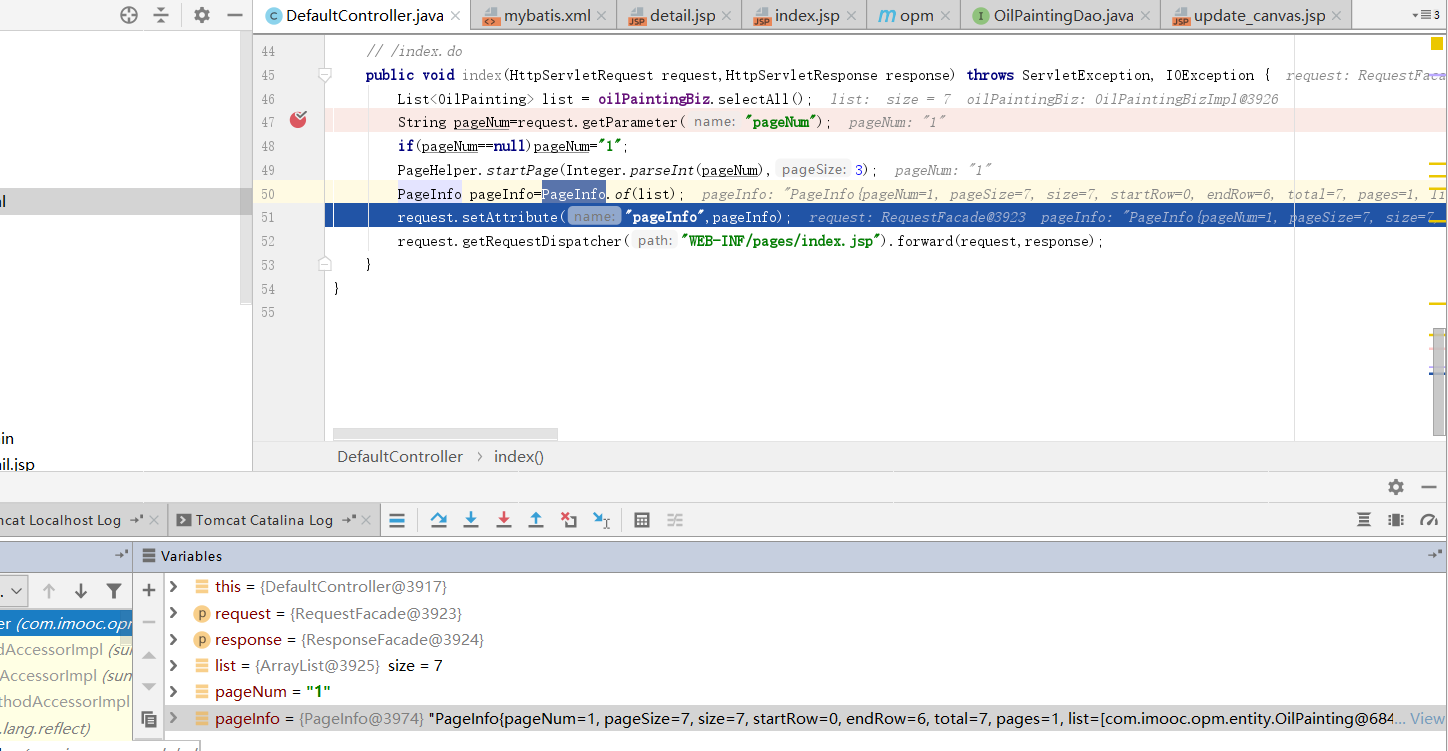The height and width of the screenshot is (751, 1448).
Task: Click the horizontal editor scrollbar
Action: [x=445, y=434]
